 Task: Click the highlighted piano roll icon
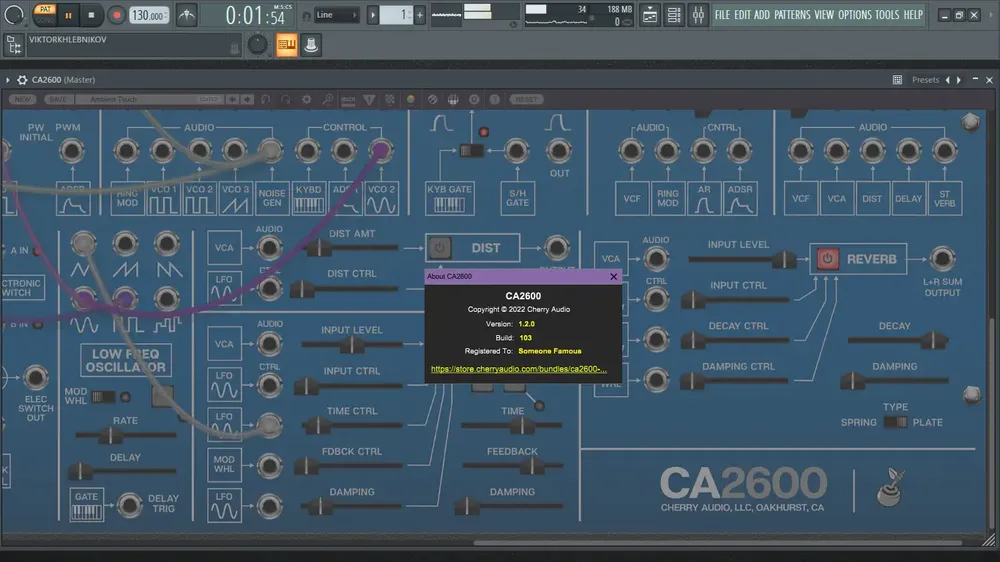[x=287, y=45]
